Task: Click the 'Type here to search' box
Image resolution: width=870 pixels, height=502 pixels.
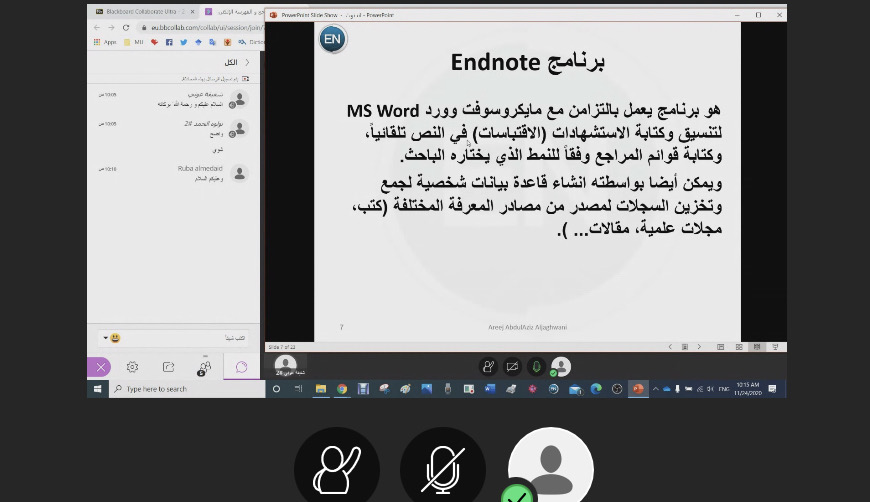Action: coord(187,389)
